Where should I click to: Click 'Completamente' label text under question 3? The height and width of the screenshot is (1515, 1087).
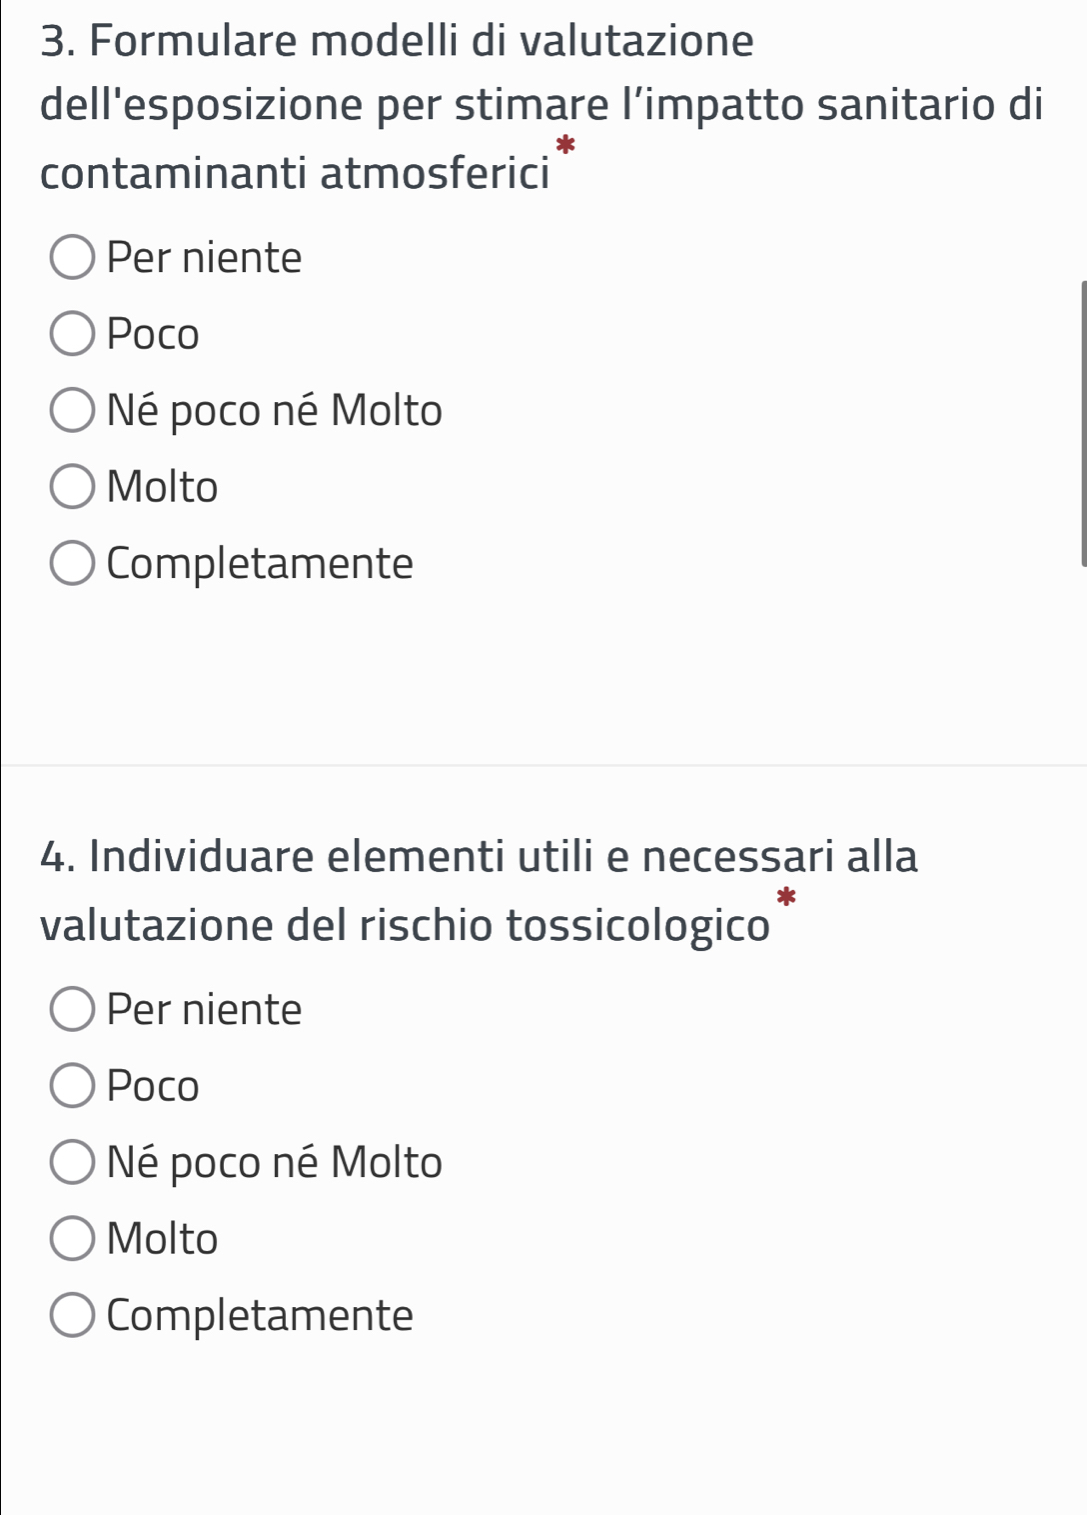coord(260,564)
